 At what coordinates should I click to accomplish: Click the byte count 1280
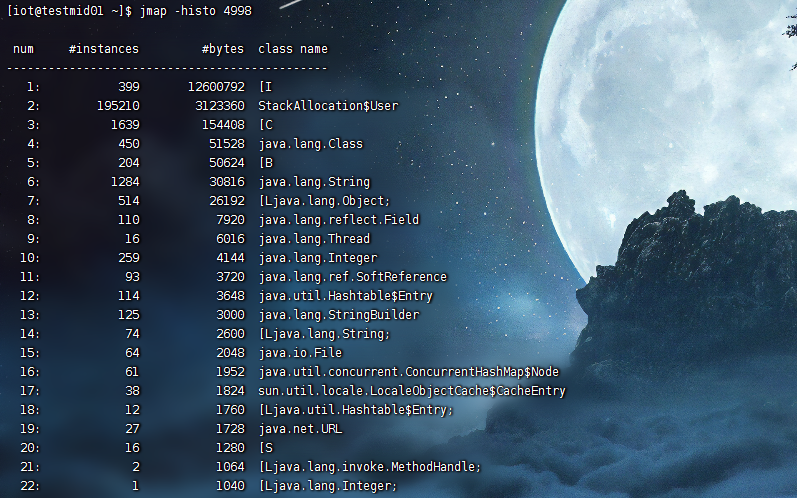(x=231, y=448)
